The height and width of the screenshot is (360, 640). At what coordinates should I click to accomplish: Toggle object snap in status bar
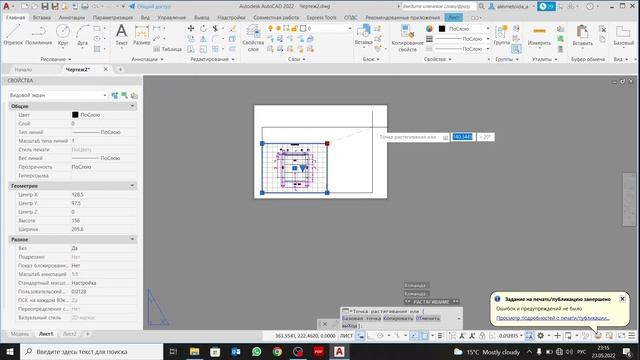[424, 336]
